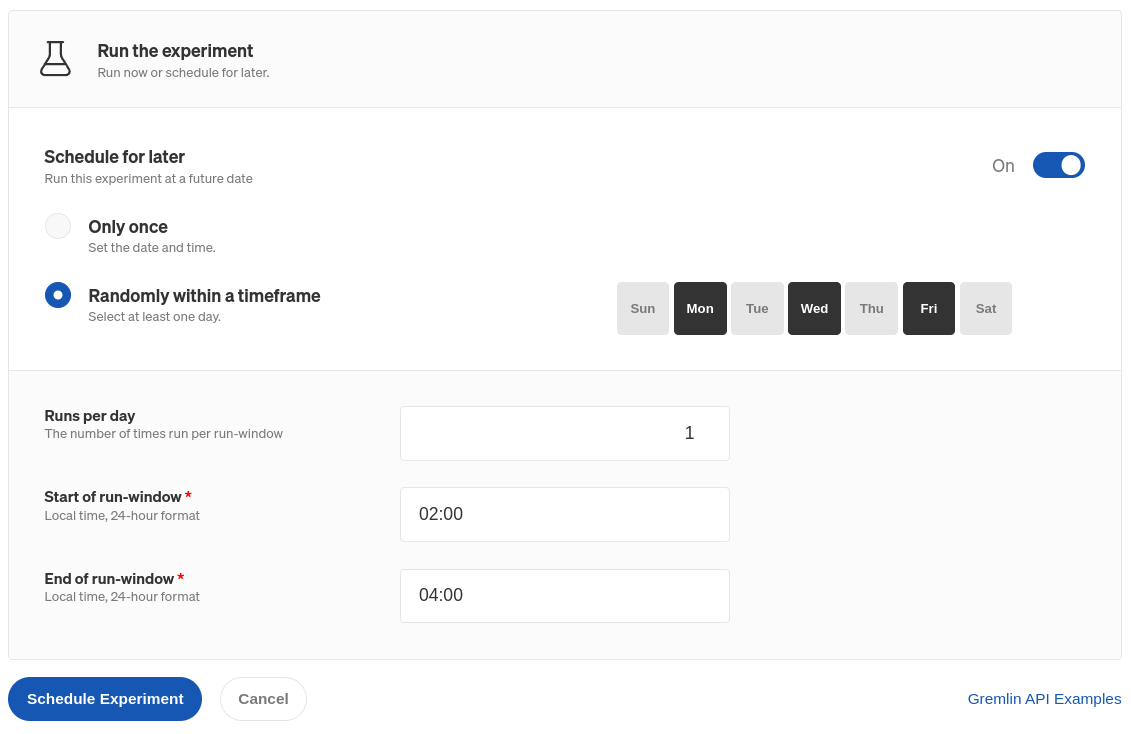Click the On status text
Image resolution: width=1131 pixels, height=734 pixels.
pyautogui.click(x=1003, y=166)
